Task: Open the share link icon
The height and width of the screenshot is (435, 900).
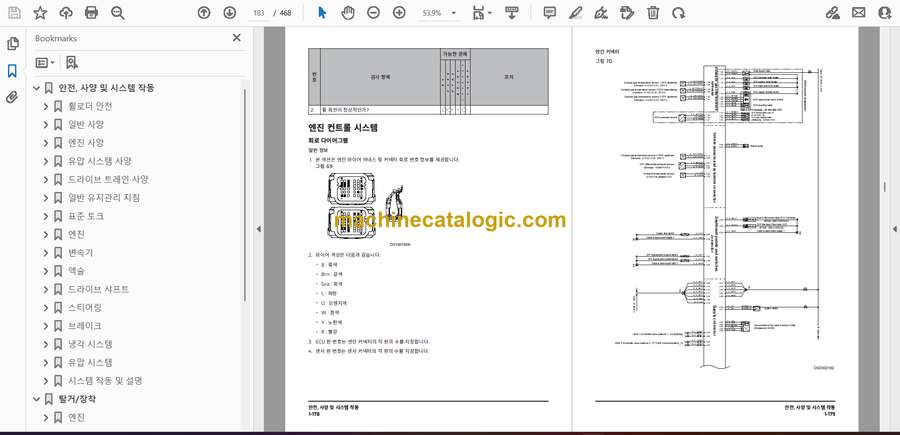Action: tap(833, 13)
